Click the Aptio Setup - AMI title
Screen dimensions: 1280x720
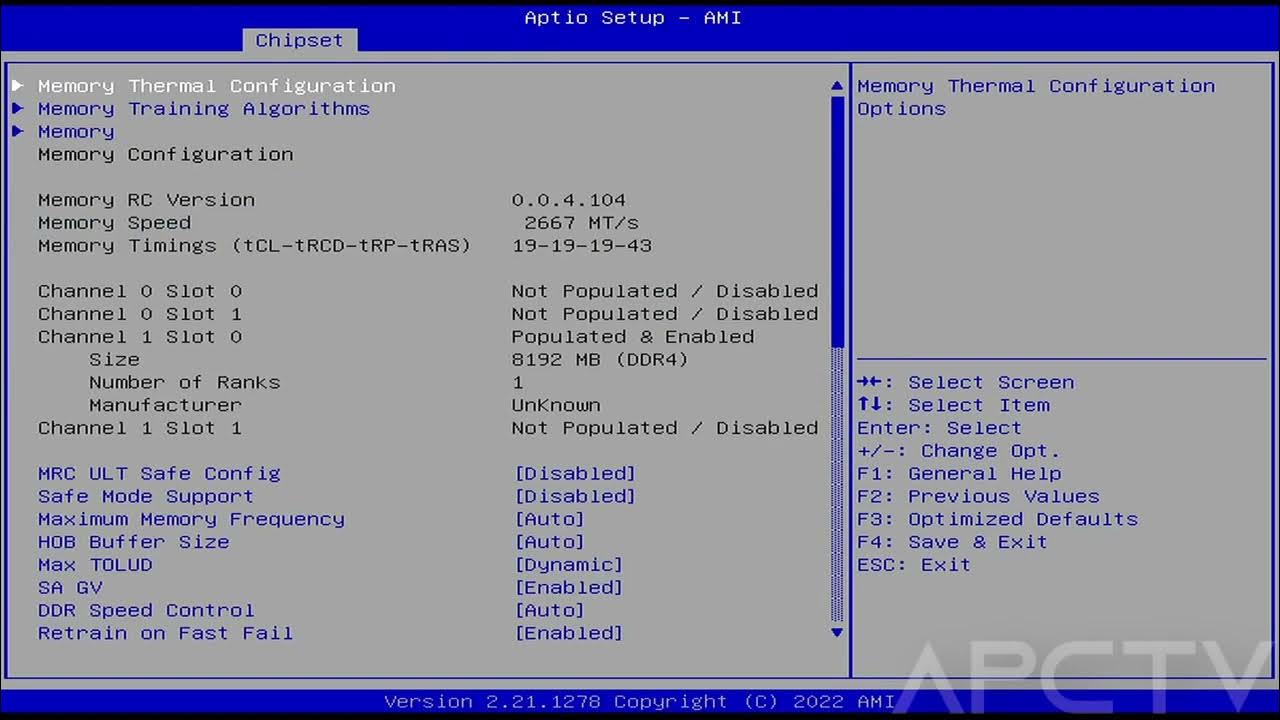tap(633, 18)
